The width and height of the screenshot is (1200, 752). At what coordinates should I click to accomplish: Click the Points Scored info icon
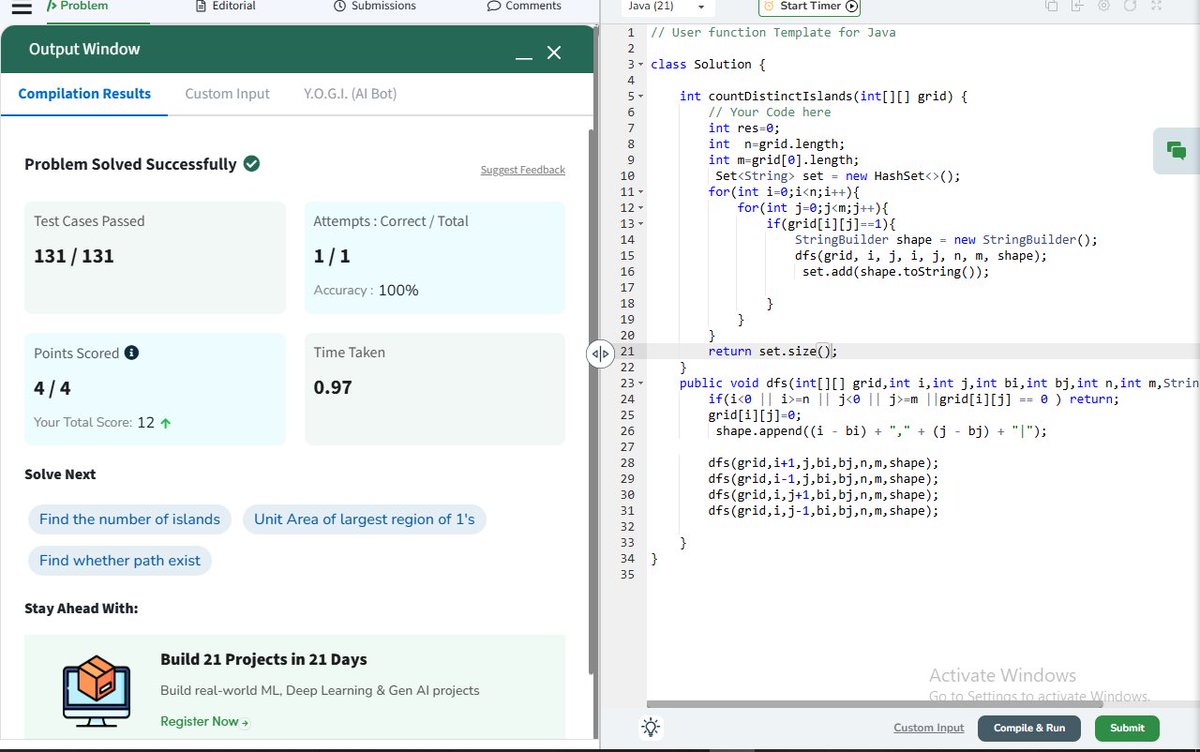coord(131,353)
